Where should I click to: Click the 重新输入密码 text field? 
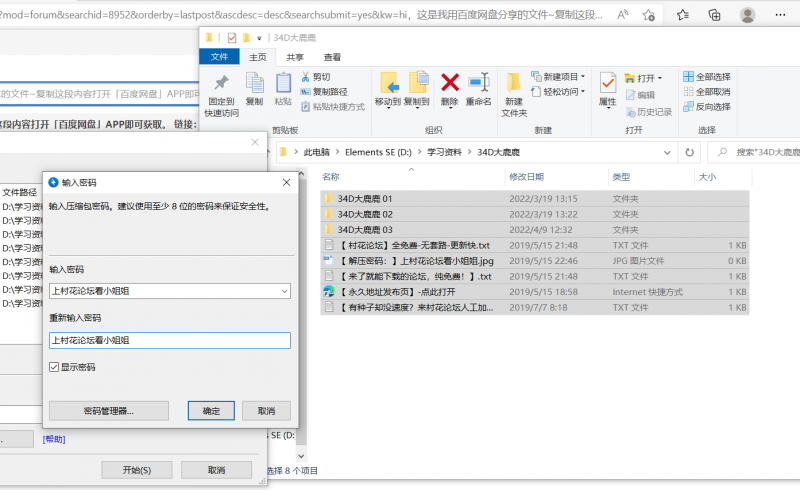point(170,341)
